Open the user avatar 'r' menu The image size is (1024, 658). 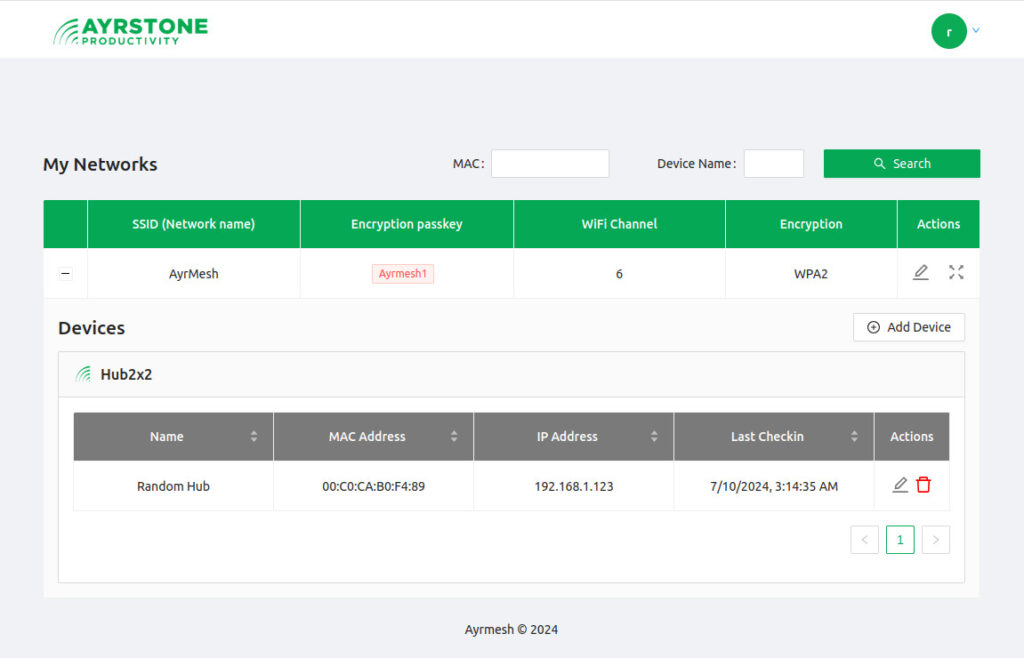click(x=948, y=31)
